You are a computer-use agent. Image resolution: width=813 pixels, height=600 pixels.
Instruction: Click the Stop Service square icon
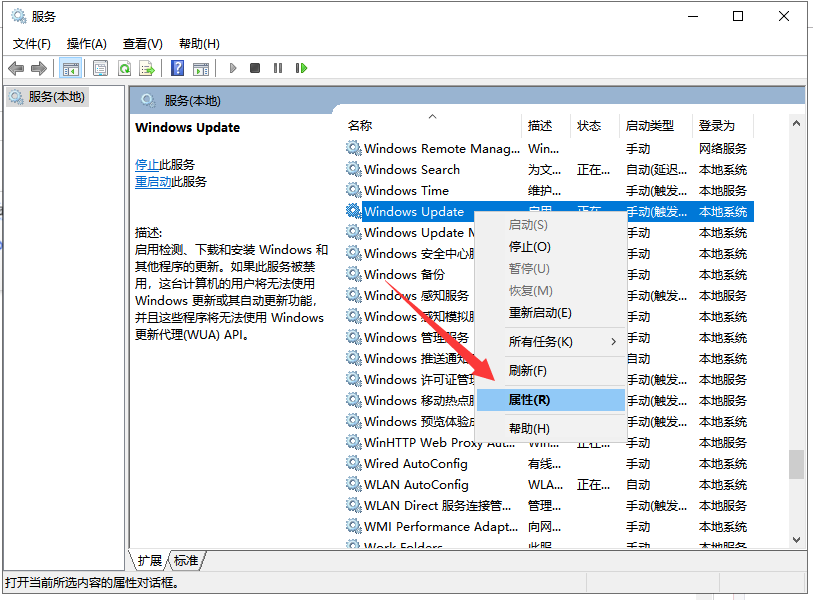pyautogui.click(x=256, y=67)
